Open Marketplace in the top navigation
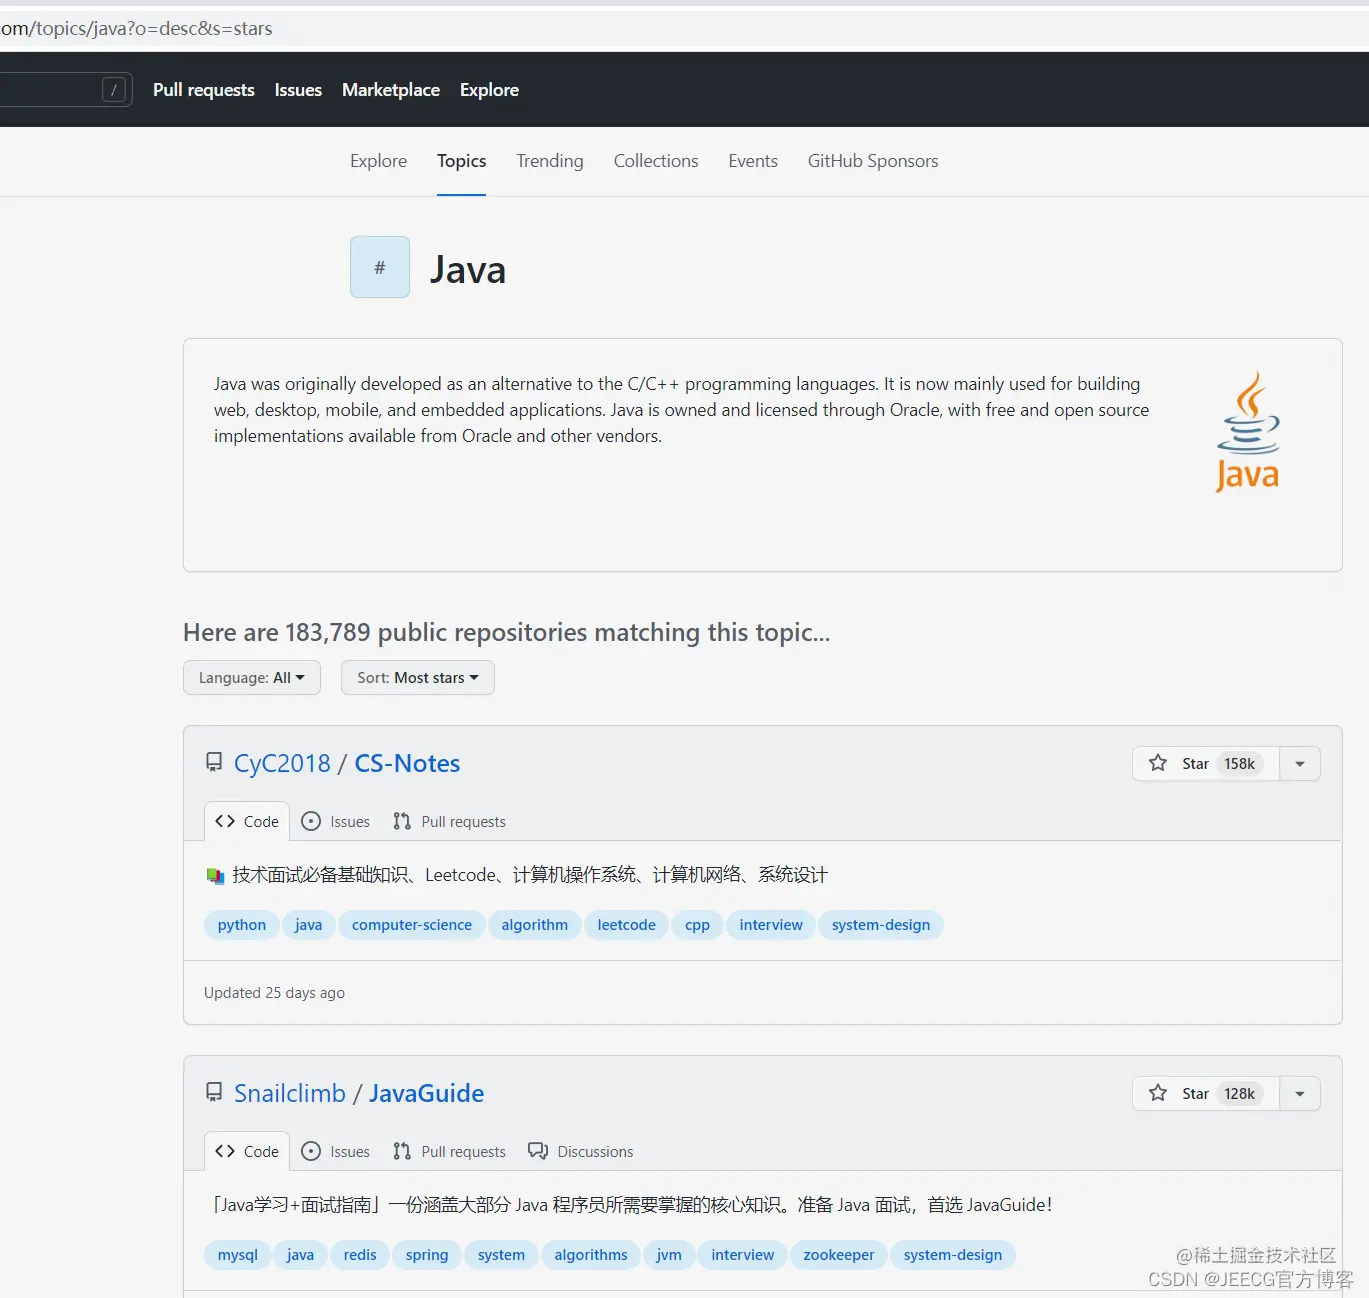Image resolution: width=1369 pixels, height=1298 pixels. [x=390, y=90]
